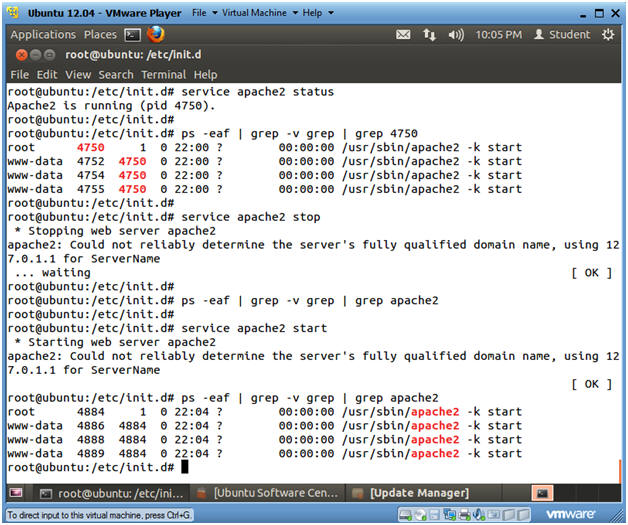Click the VMware hard disk status icon
The image size is (628, 525).
click(405, 515)
